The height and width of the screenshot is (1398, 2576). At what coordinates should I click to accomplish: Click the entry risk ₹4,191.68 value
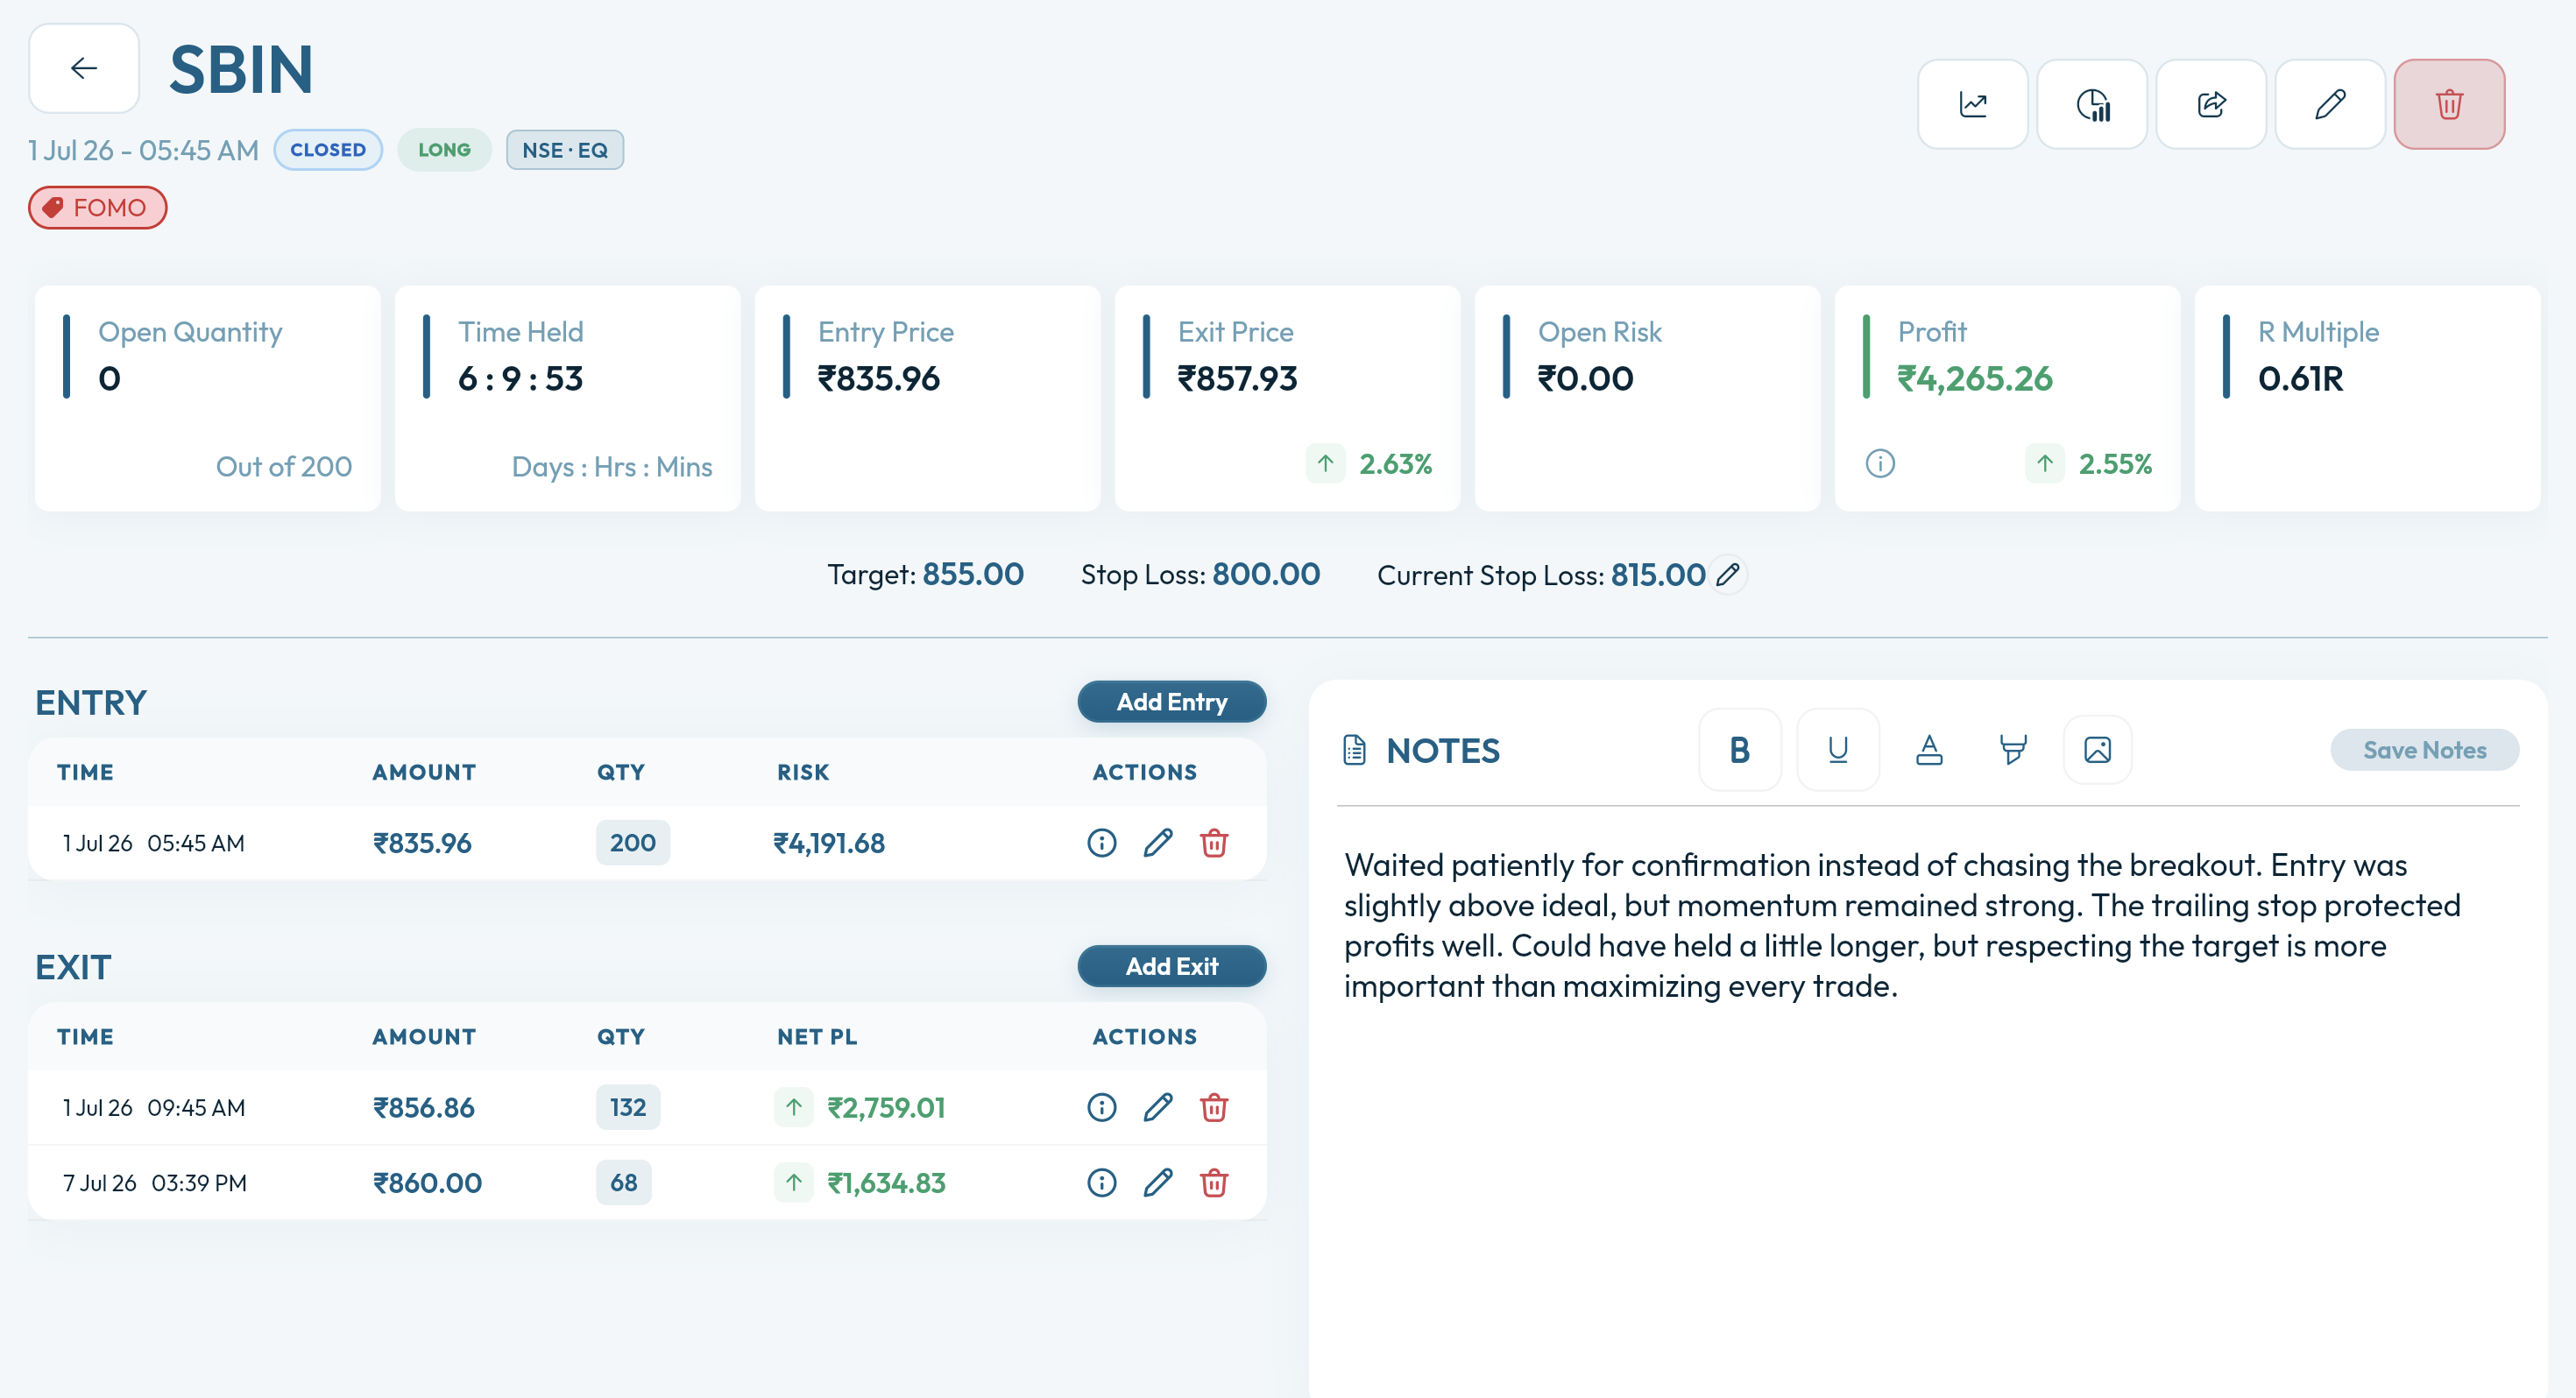(x=829, y=843)
